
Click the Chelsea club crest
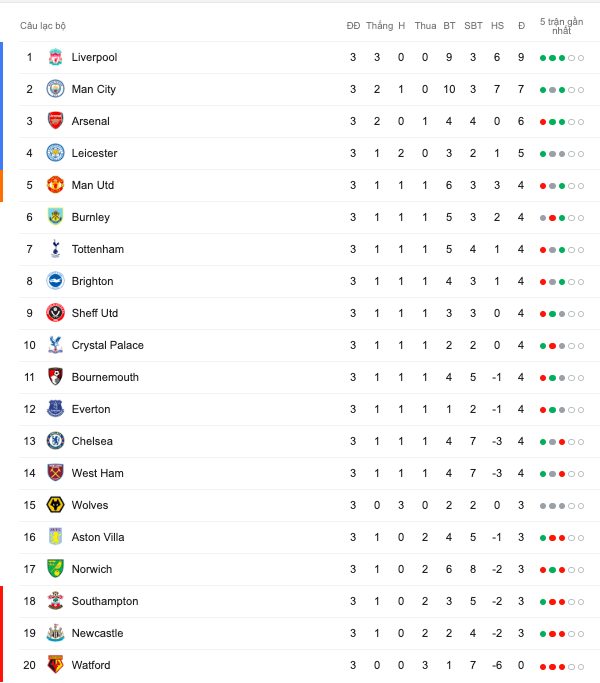tap(56, 441)
